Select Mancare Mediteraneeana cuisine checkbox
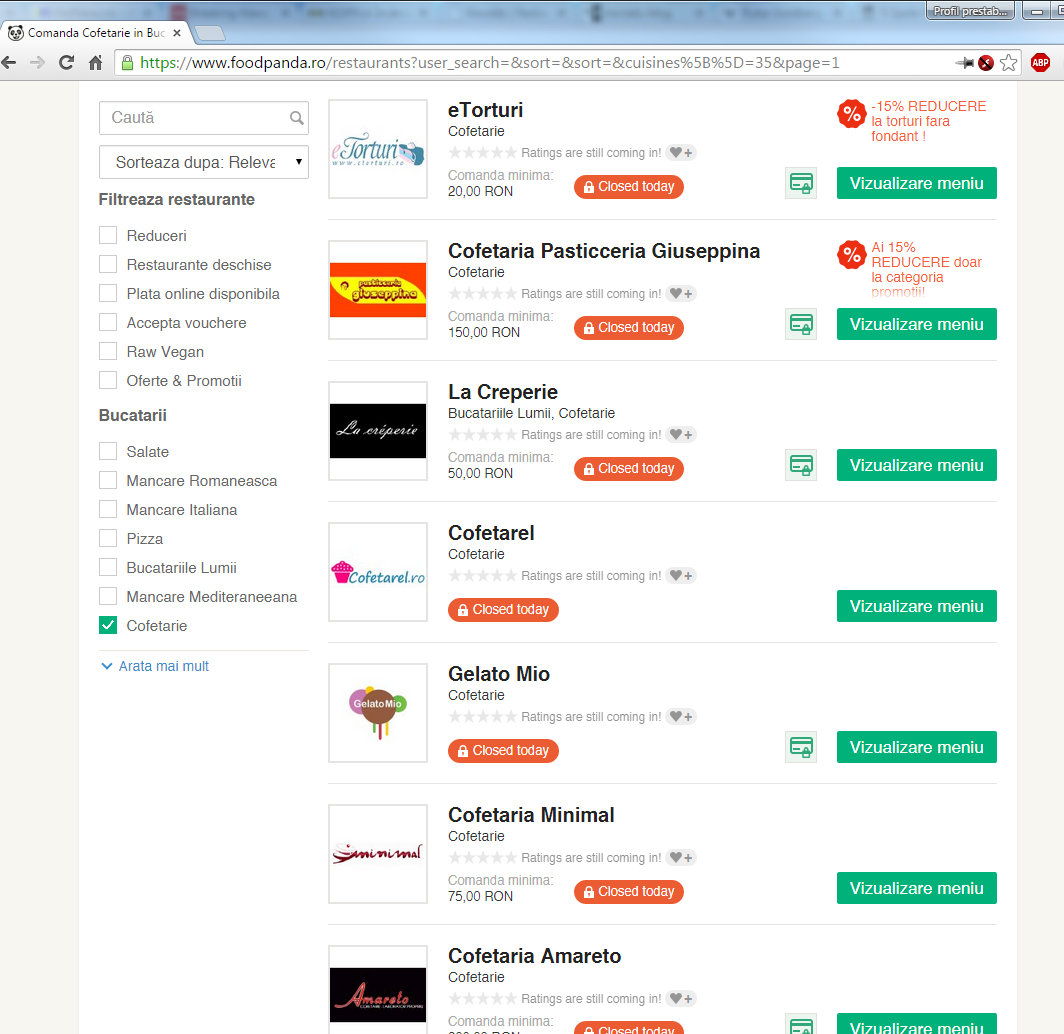The width and height of the screenshot is (1064, 1034). 108,596
